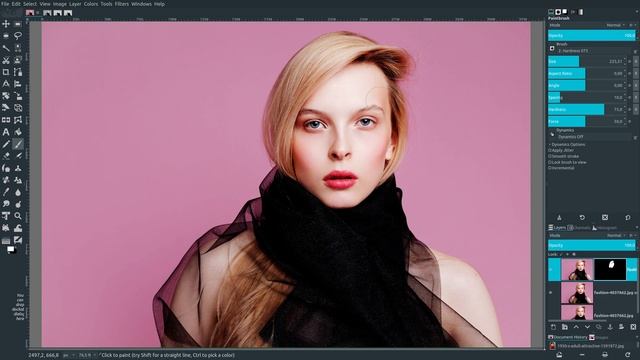
Task: Click foreground/background color swatch
Action: point(11,249)
